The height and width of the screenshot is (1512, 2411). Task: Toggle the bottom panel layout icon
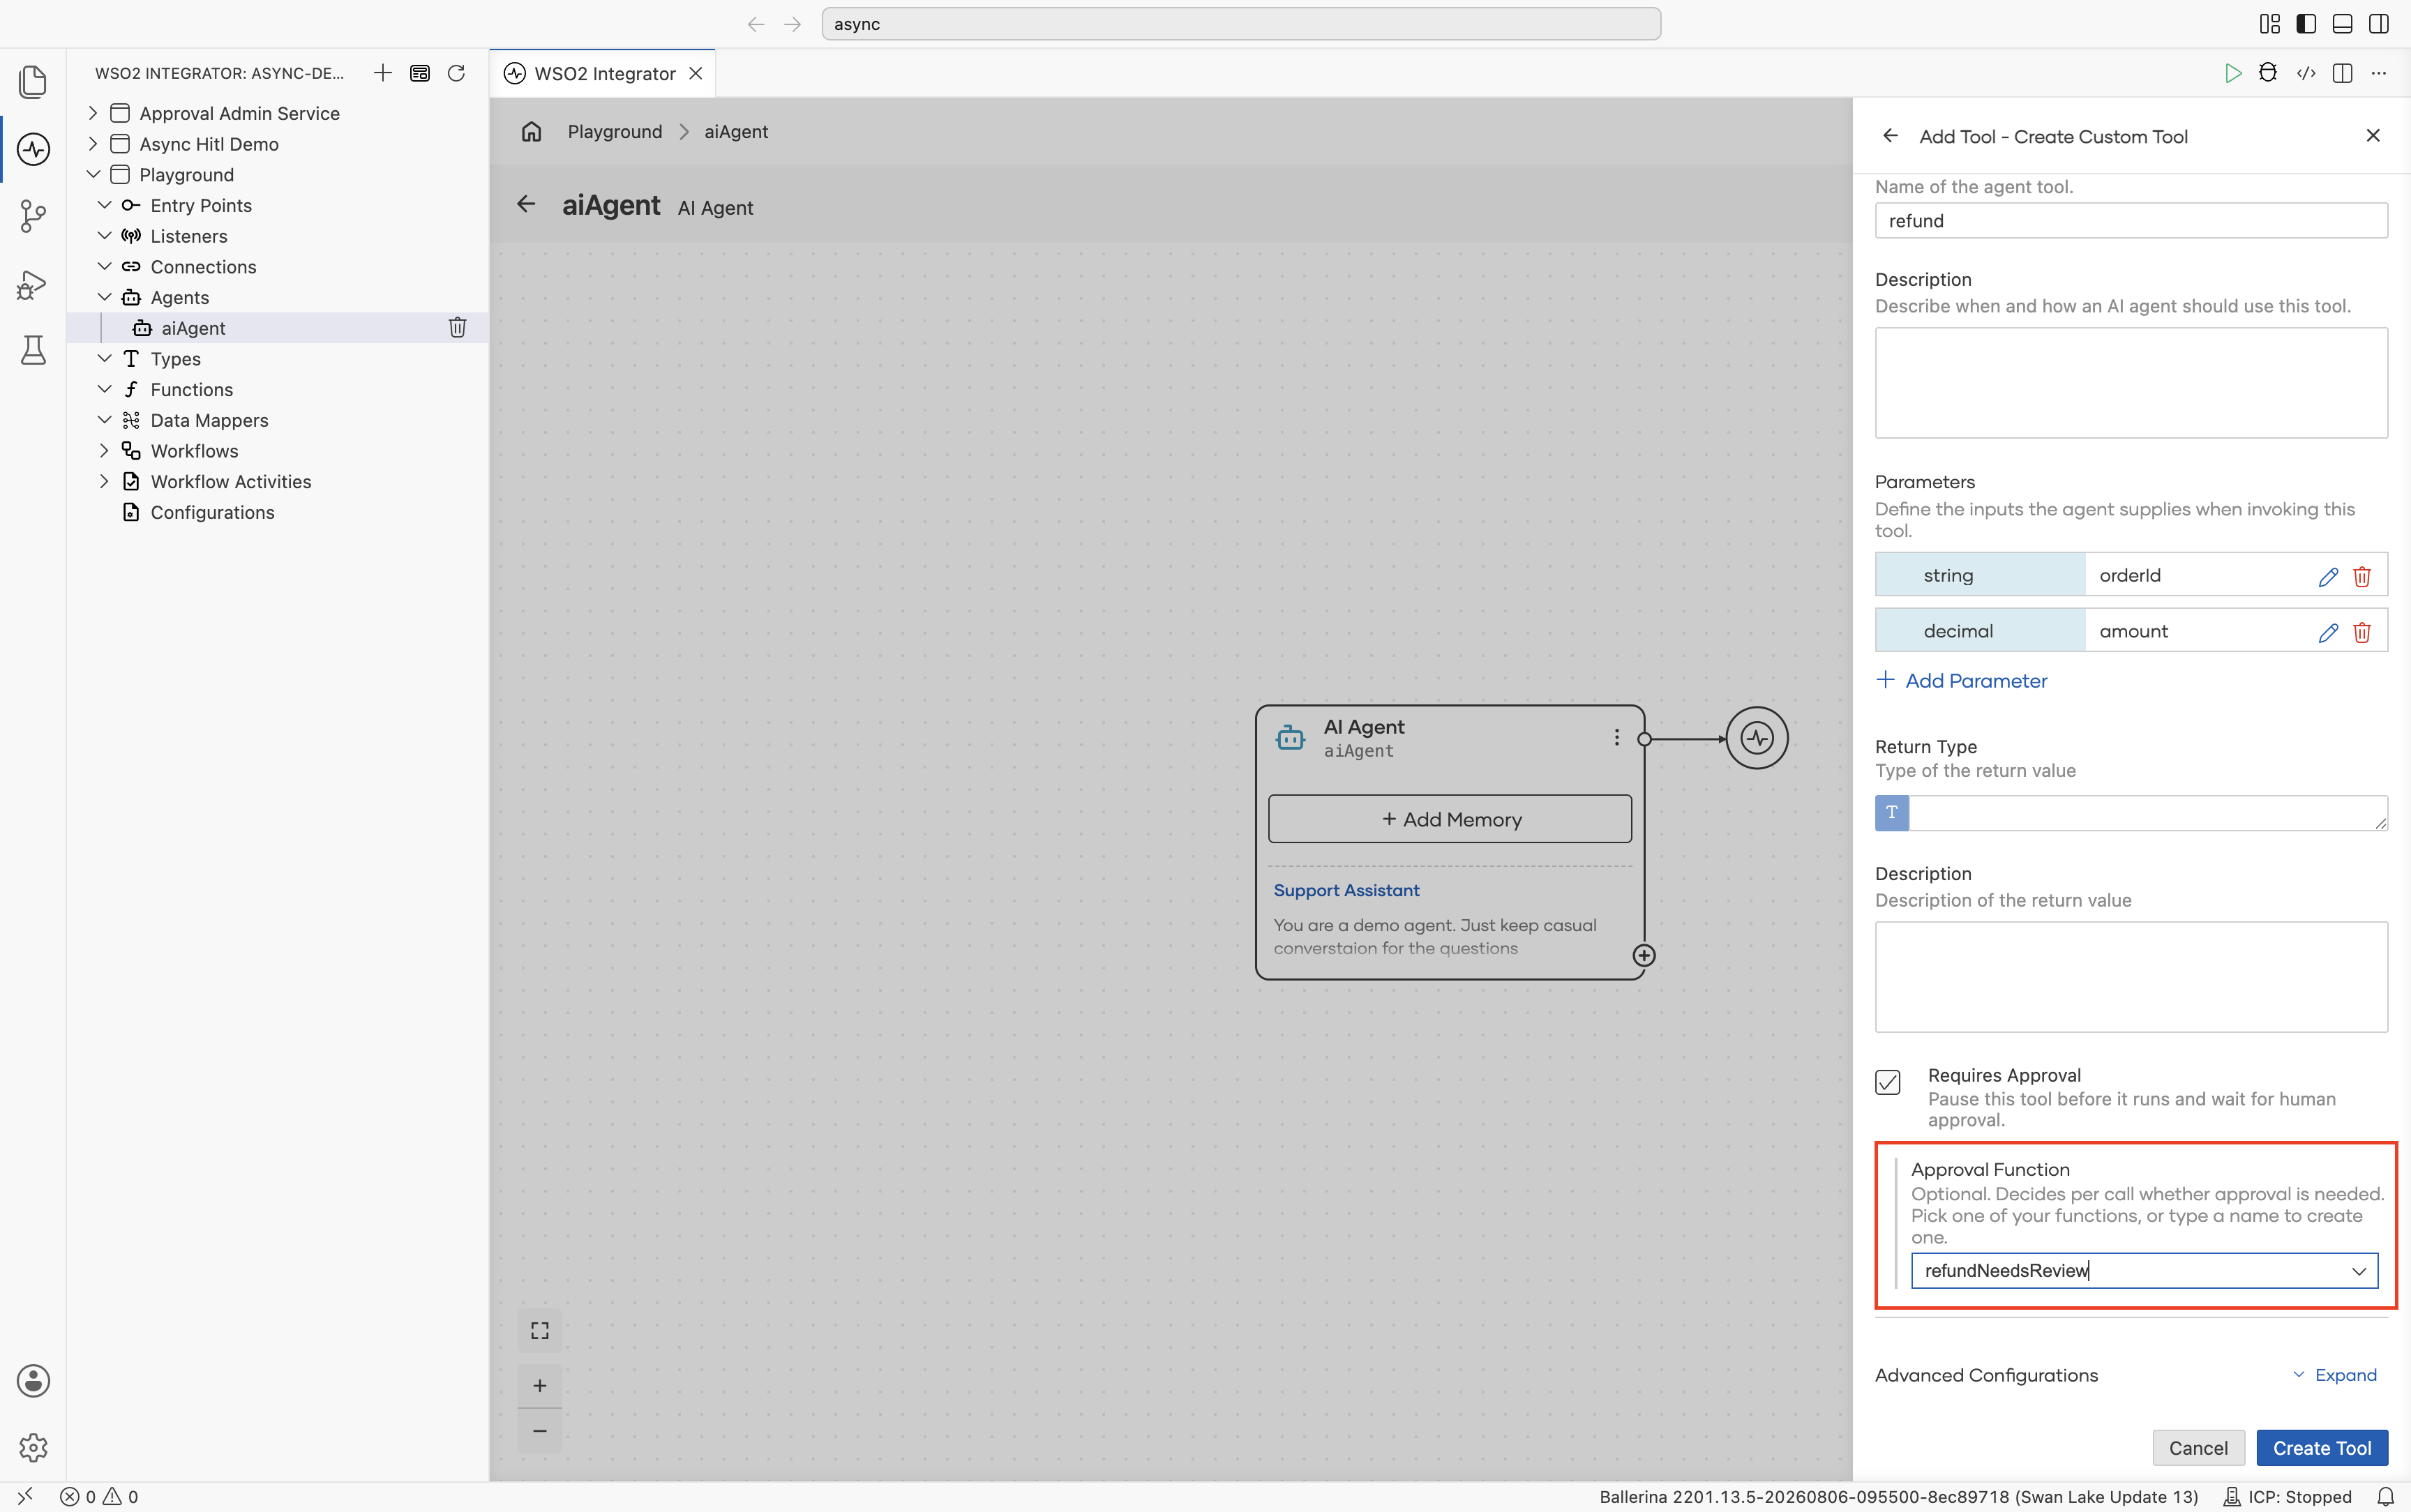(2342, 24)
